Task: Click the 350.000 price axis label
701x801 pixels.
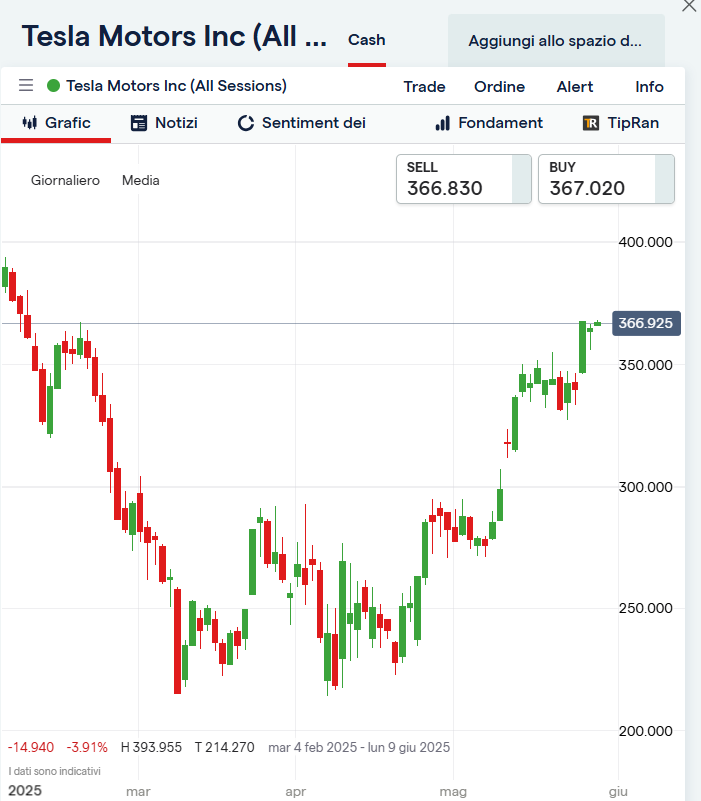Action: 645,365
